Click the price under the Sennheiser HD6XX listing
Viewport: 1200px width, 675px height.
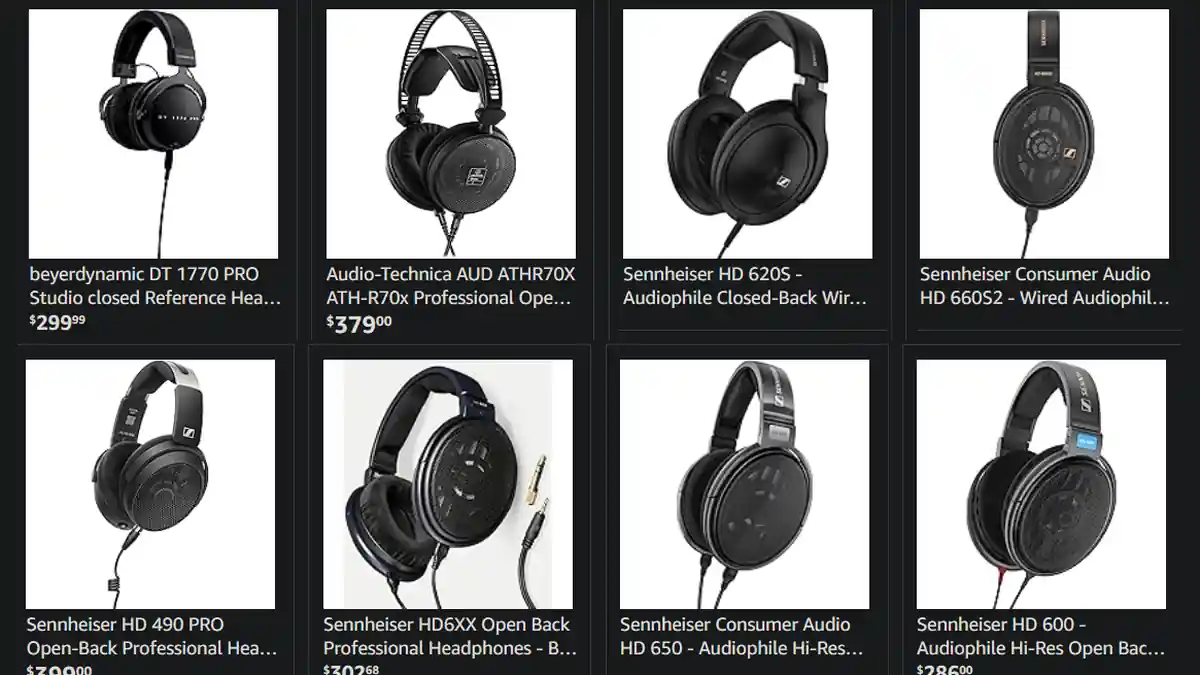click(354, 669)
